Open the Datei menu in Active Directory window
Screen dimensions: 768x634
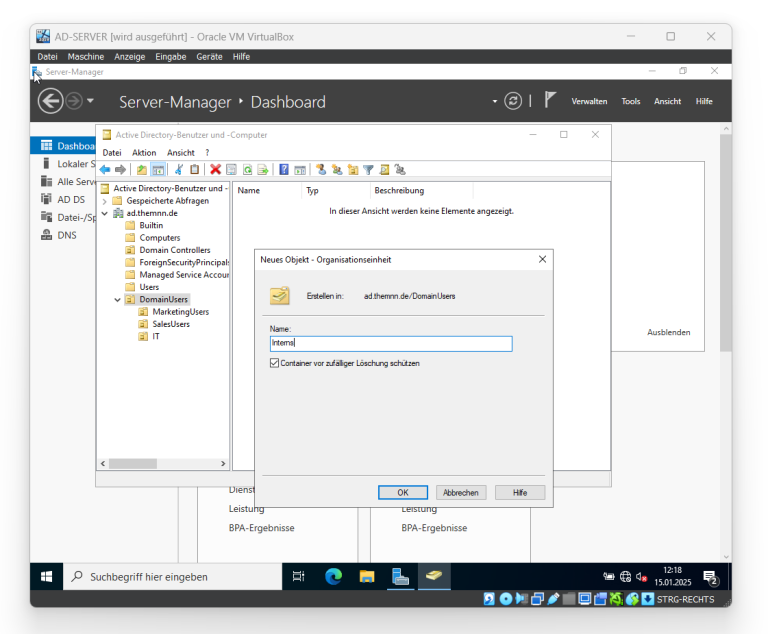pyautogui.click(x=112, y=153)
